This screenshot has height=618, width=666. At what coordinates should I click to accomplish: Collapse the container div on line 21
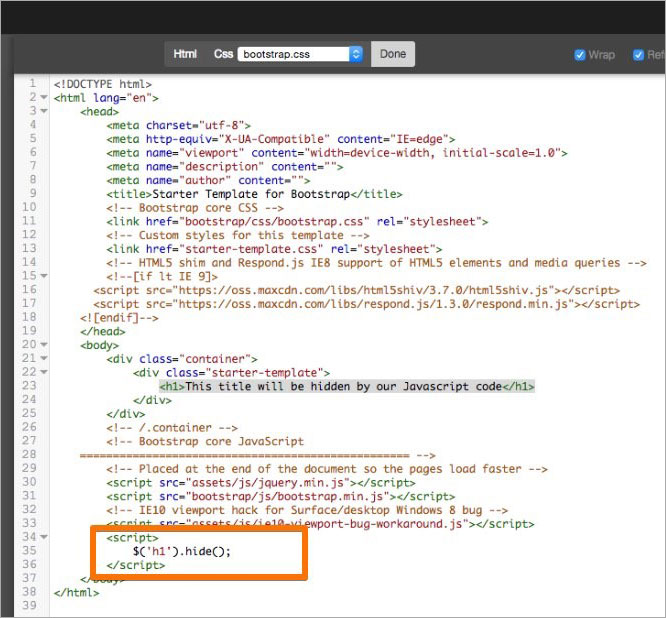click(x=44, y=358)
